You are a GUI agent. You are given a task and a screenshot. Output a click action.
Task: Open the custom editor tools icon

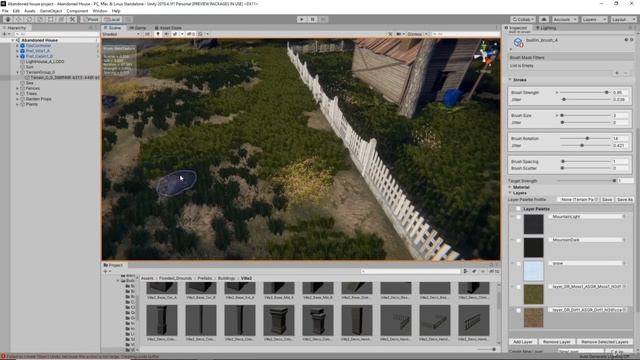[x=72, y=19]
